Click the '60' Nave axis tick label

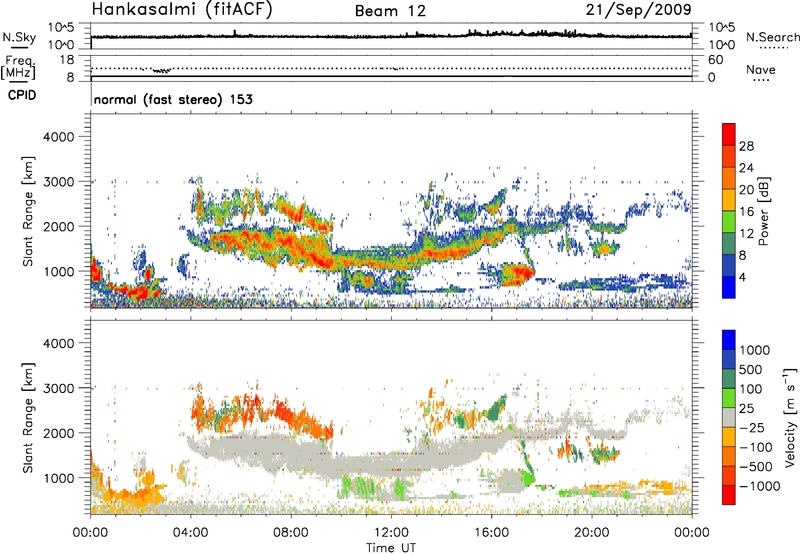click(x=715, y=60)
